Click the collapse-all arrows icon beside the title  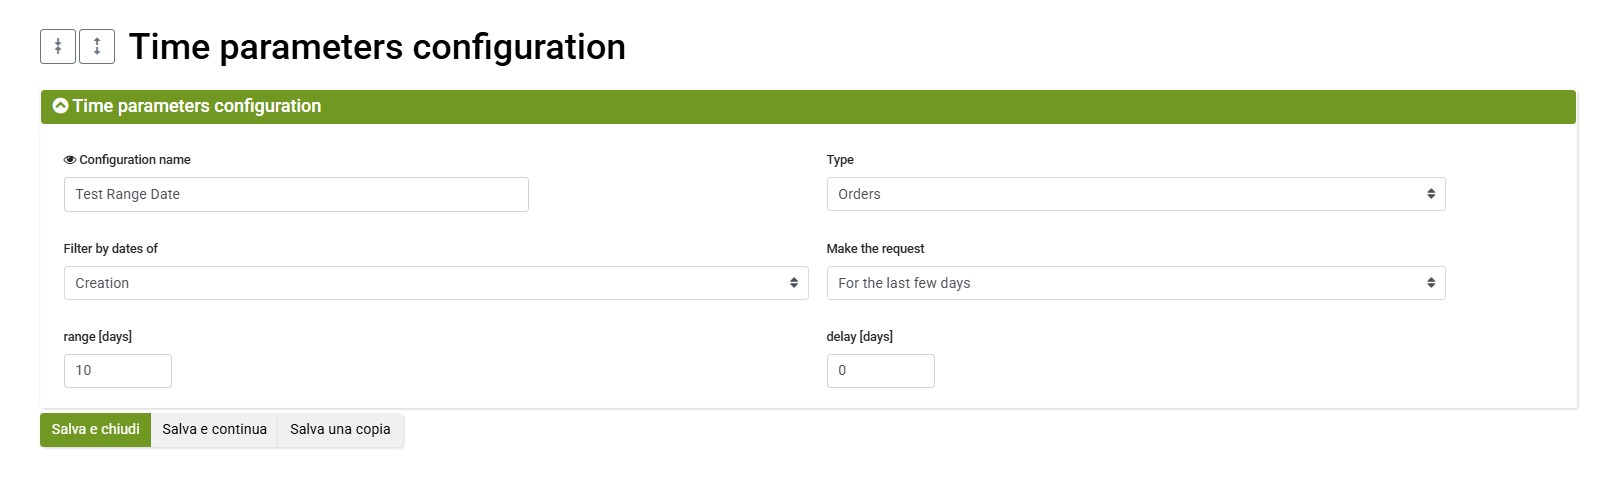pyautogui.click(x=58, y=46)
